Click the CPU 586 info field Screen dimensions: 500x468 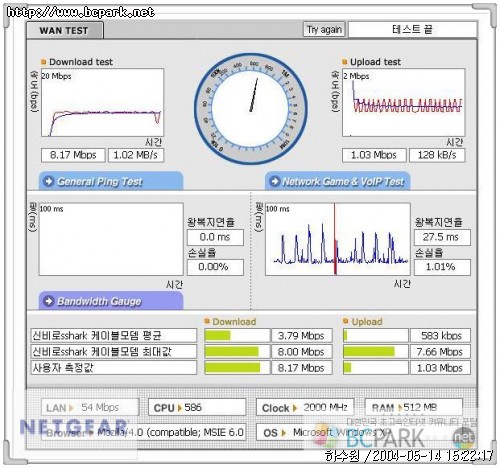tap(197, 407)
